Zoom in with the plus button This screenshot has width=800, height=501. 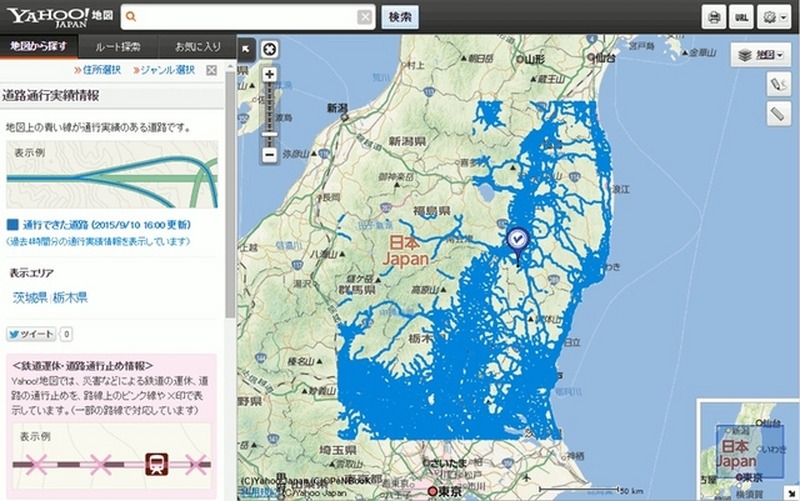click(x=269, y=75)
